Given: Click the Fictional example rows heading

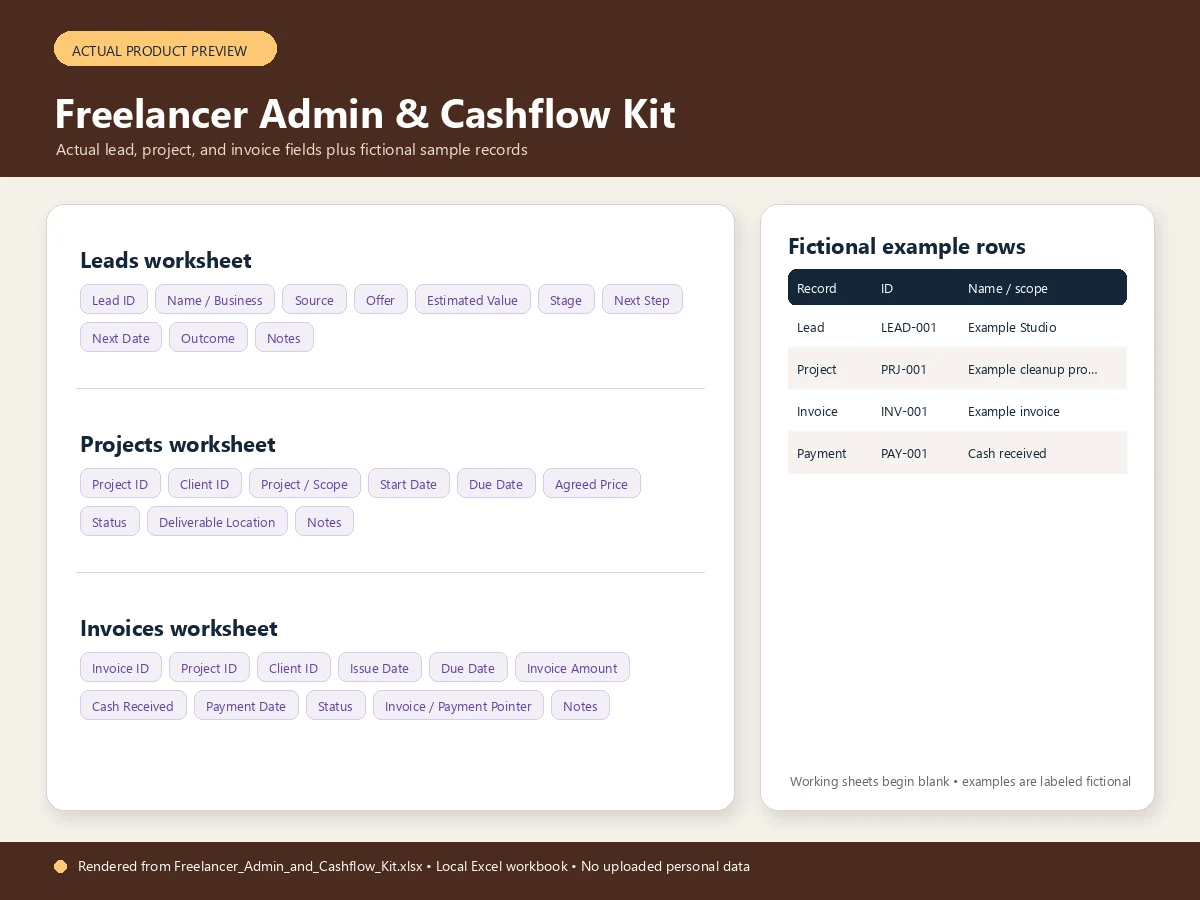Looking at the screenshot, I should click(907, 246).
